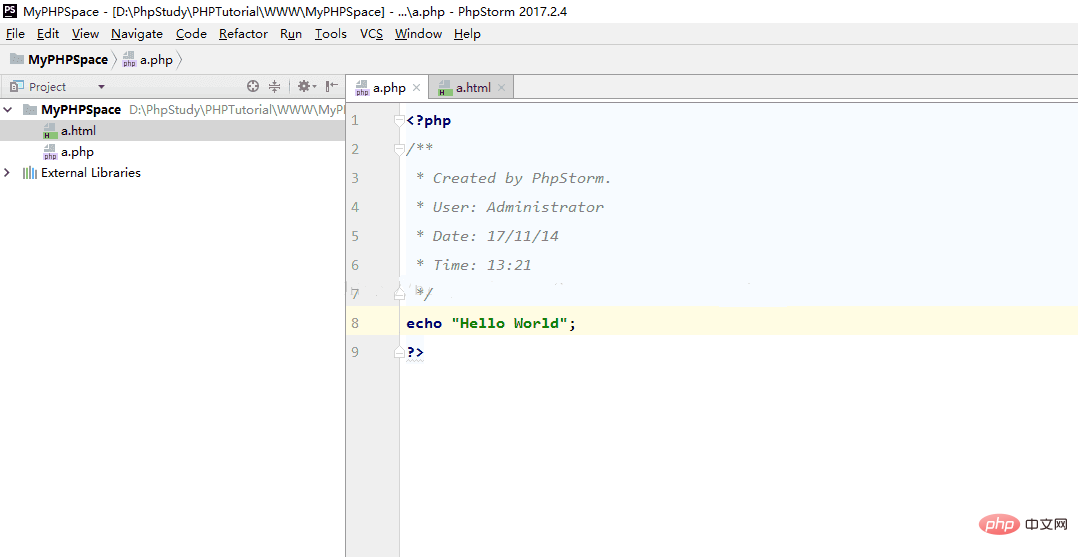Click the a.php file icon in project tree
Screen dimensions: 1078x557
coord(50,152)
